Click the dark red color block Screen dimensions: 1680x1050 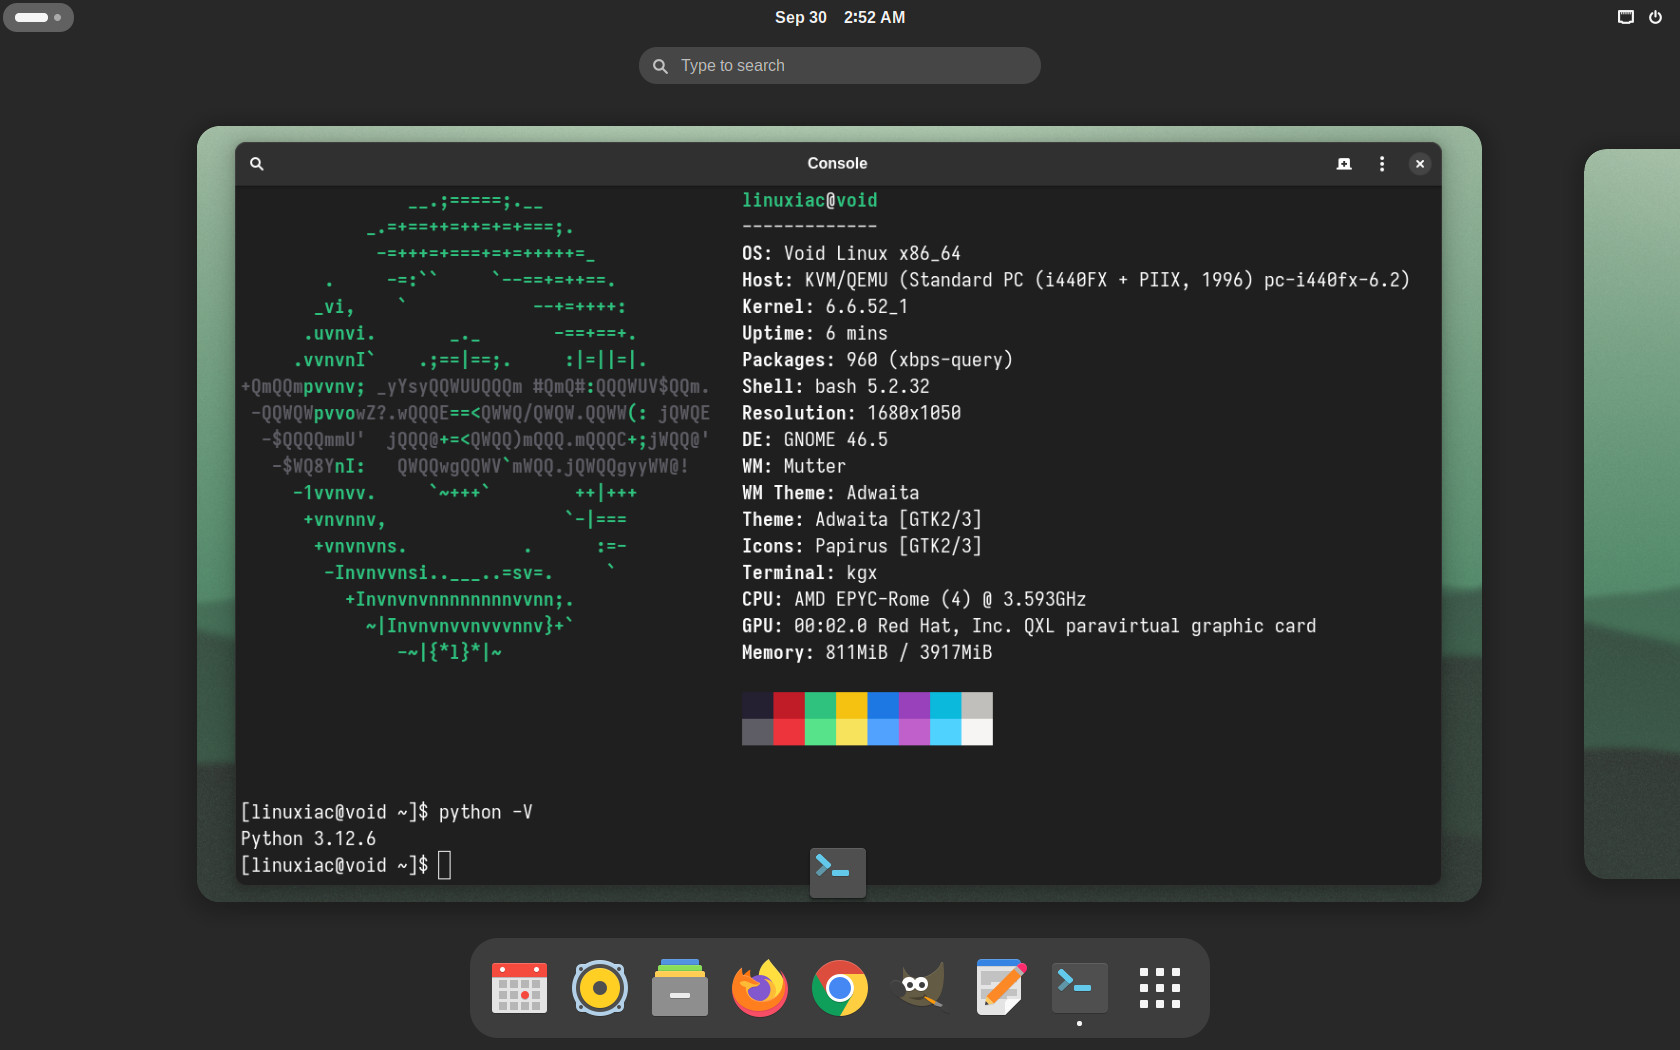(x=789, y=705)
